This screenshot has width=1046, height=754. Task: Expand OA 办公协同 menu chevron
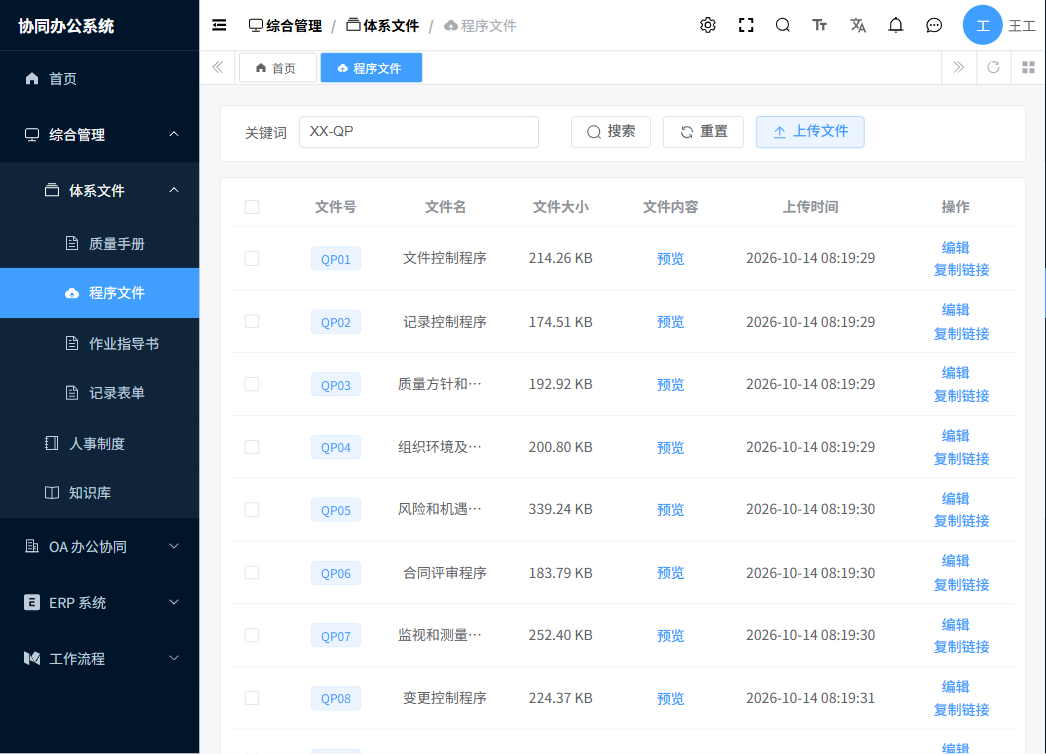pos(174,546)
